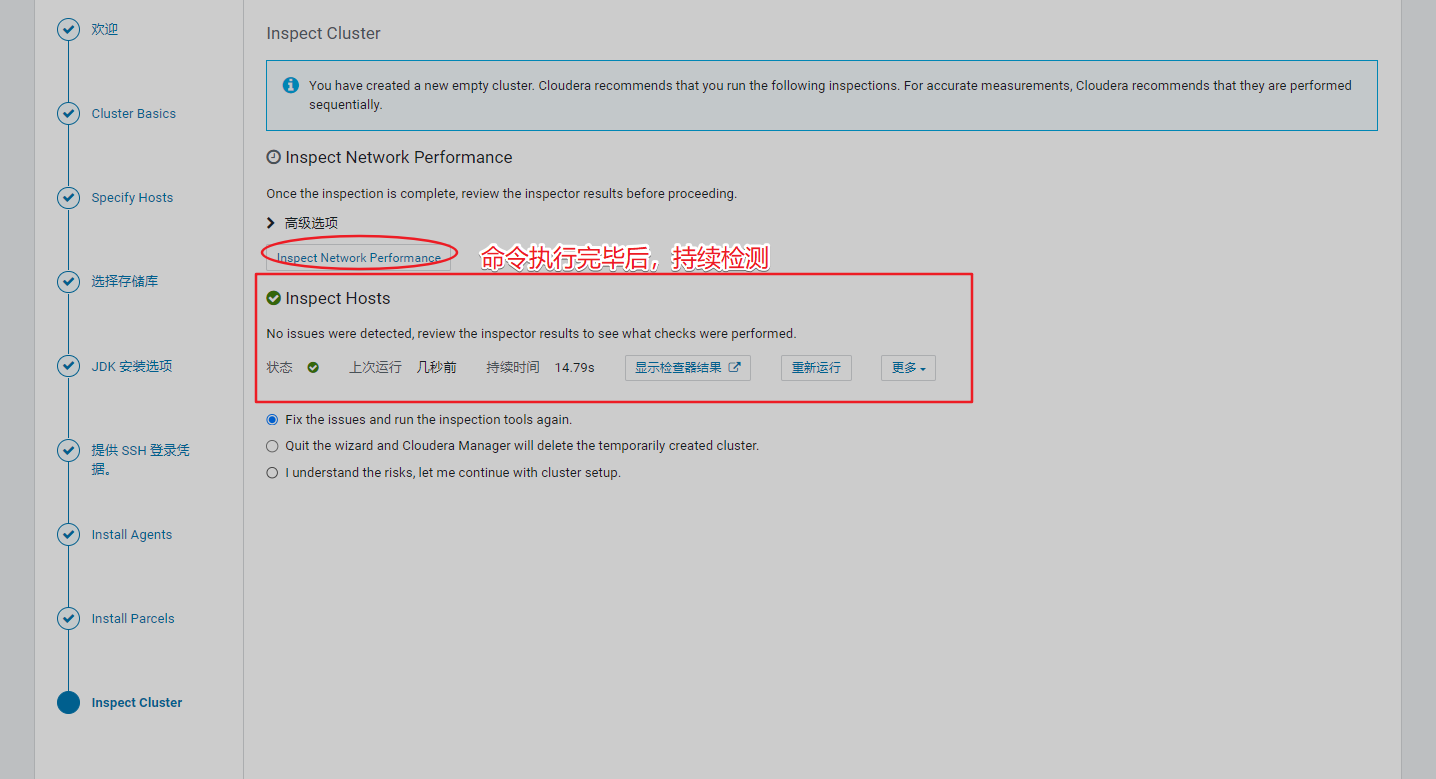The width and height of the screenshot is (1436, 779).
Task: Click the filled circle beside Inspect Cluster step
Action: 68,703
